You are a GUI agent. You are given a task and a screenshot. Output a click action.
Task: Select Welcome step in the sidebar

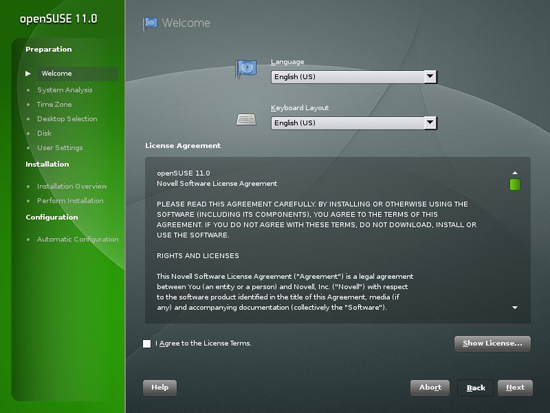click(x=56, y=74)
